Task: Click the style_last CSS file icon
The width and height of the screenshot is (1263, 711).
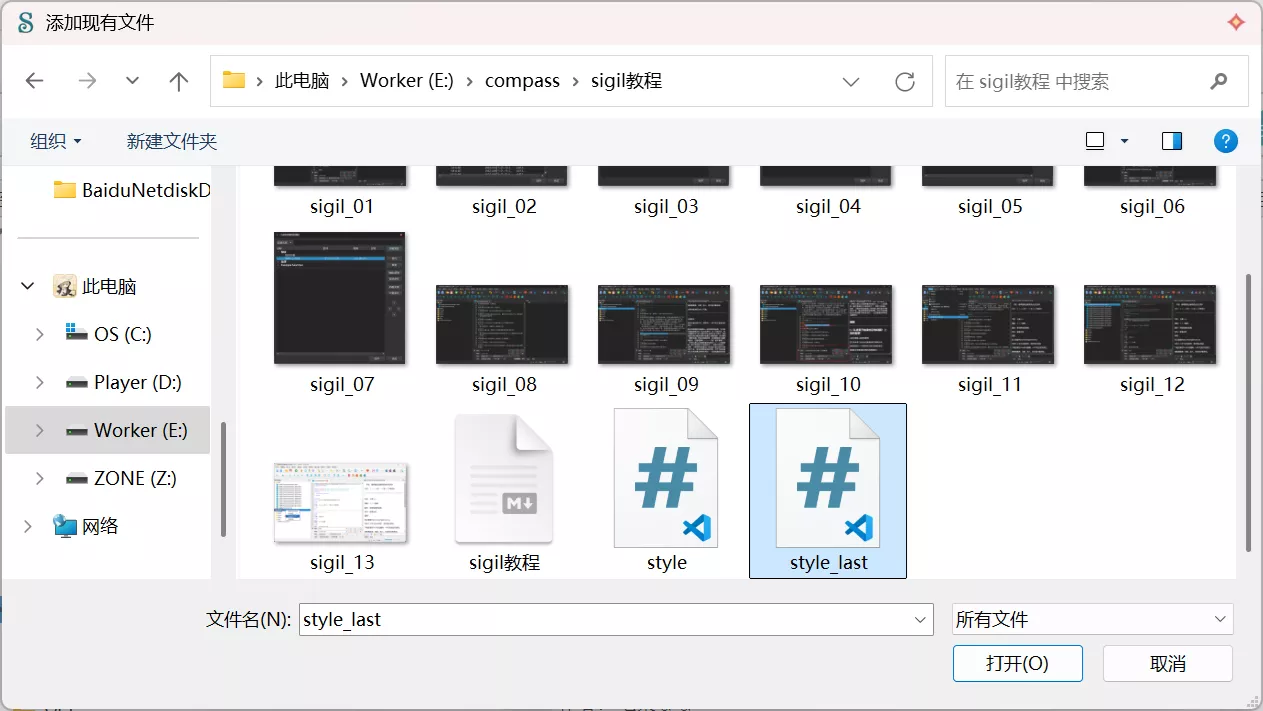Action: point(828,478)
